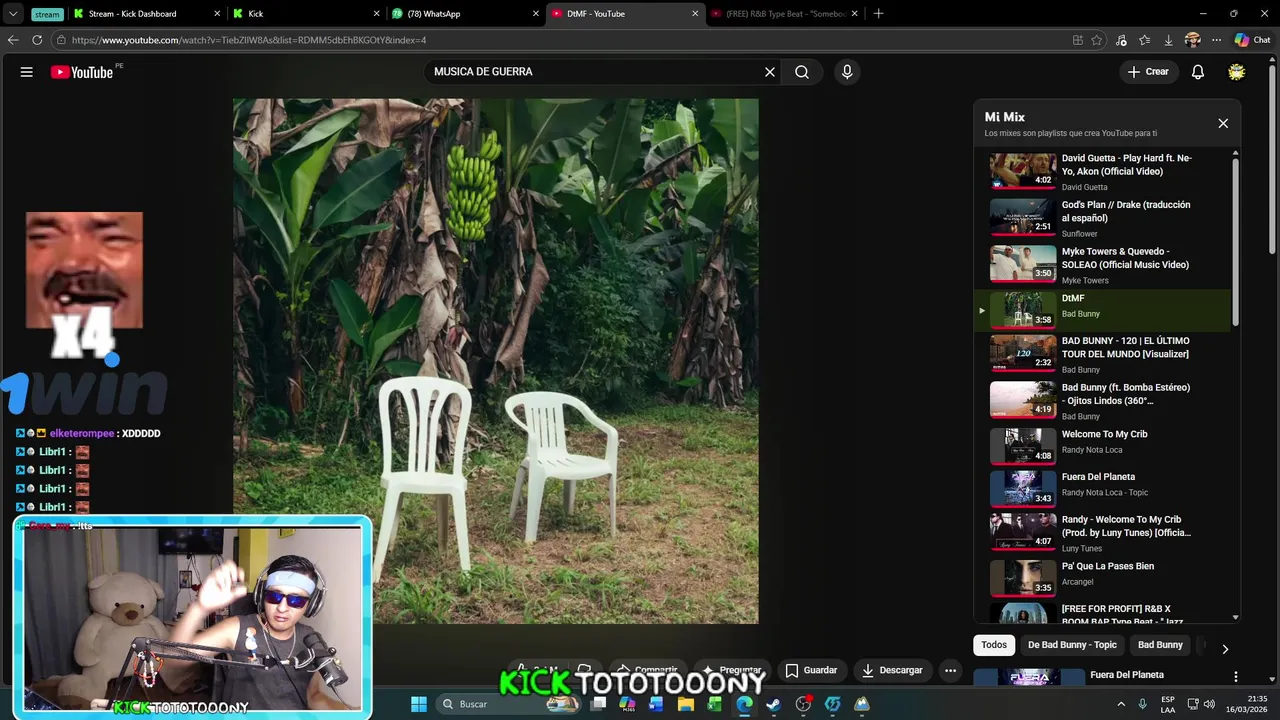Show hidden system tray icons
The image size is (1280, 720).
[x=1121, y=704]
